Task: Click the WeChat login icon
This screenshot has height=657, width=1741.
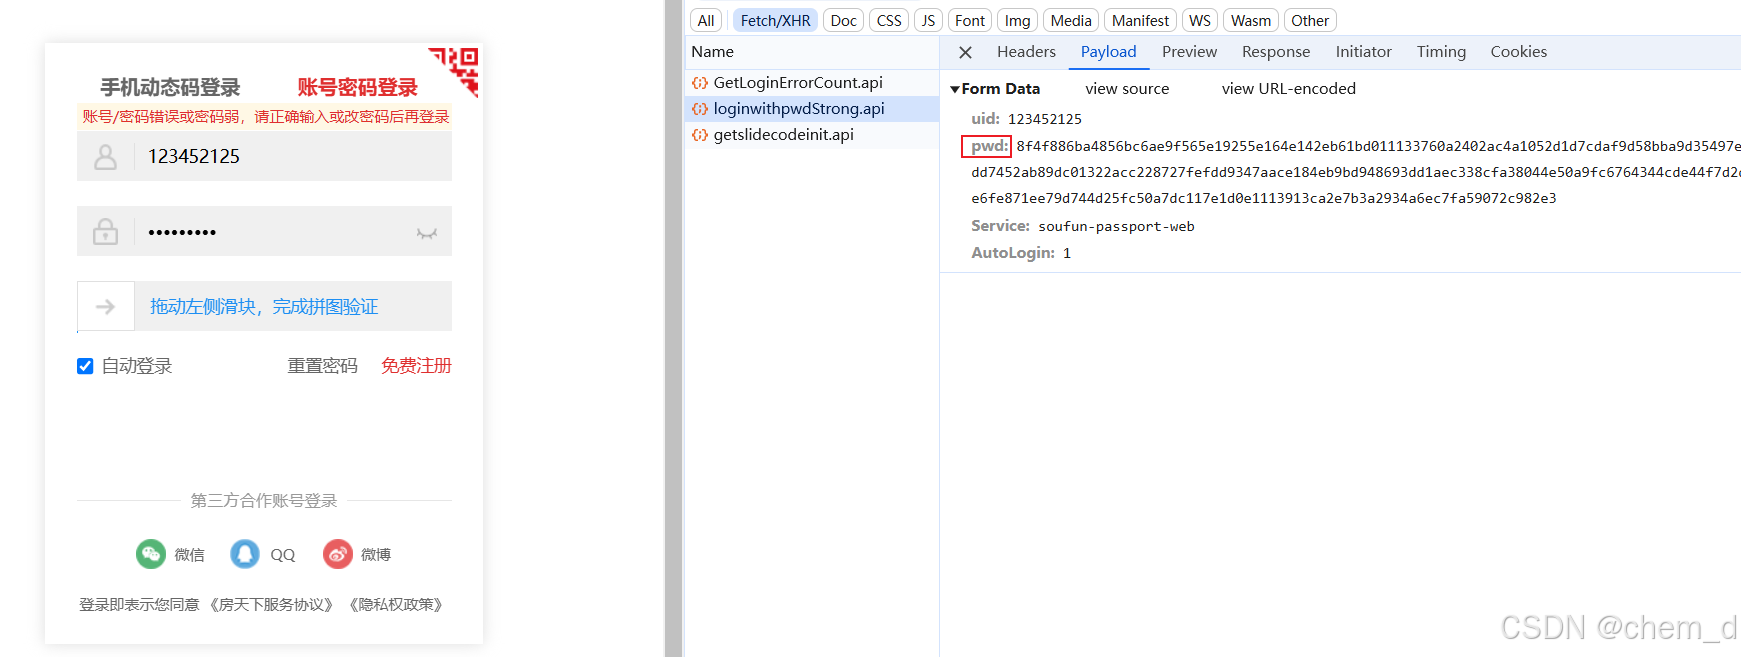Action: coord(151,554)
